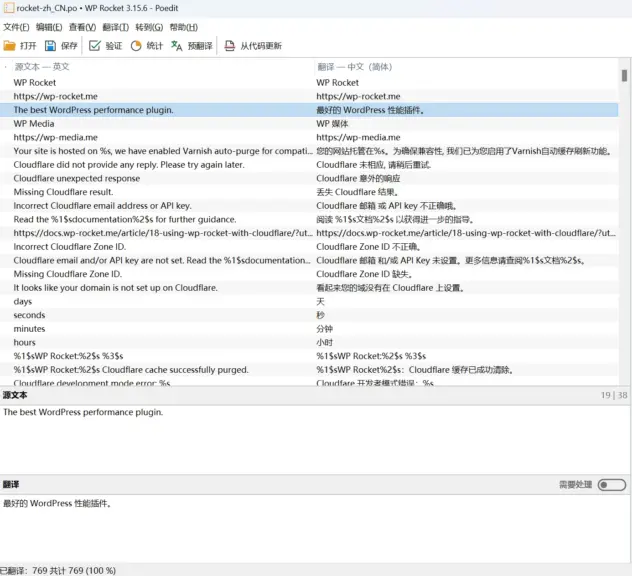Open the 转到(G) menu
This screenshot has width=632, height=576.
pyautogui.click(x=149, y=27)
